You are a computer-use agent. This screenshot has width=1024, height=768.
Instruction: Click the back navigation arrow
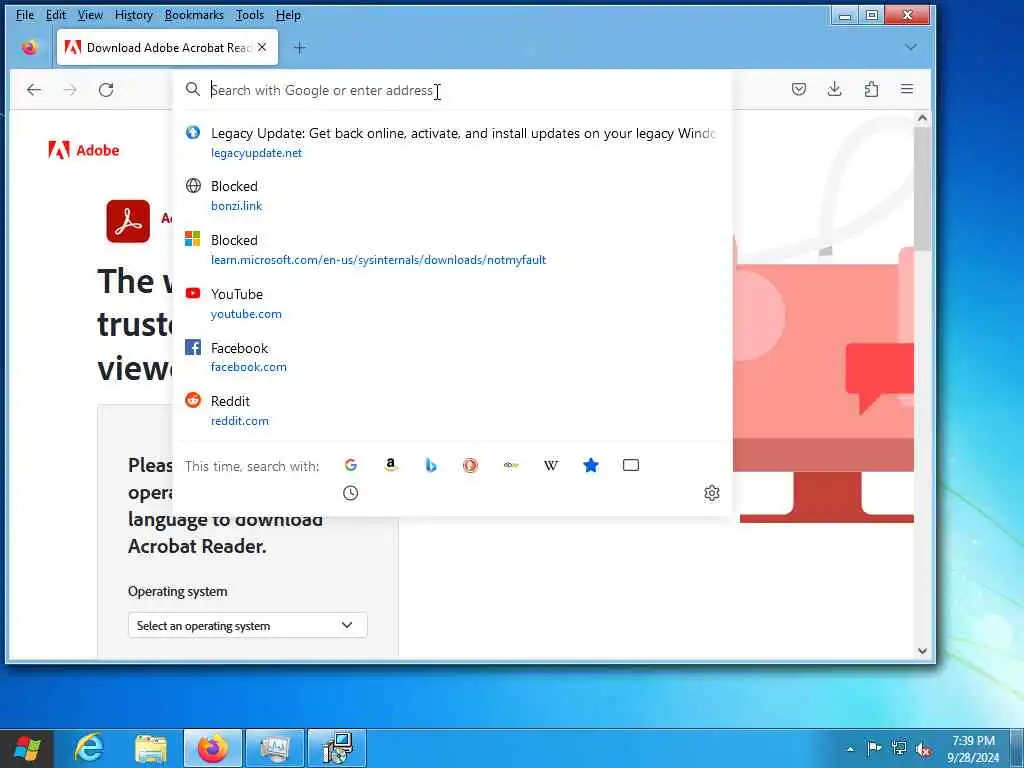(x=34, y=89)
